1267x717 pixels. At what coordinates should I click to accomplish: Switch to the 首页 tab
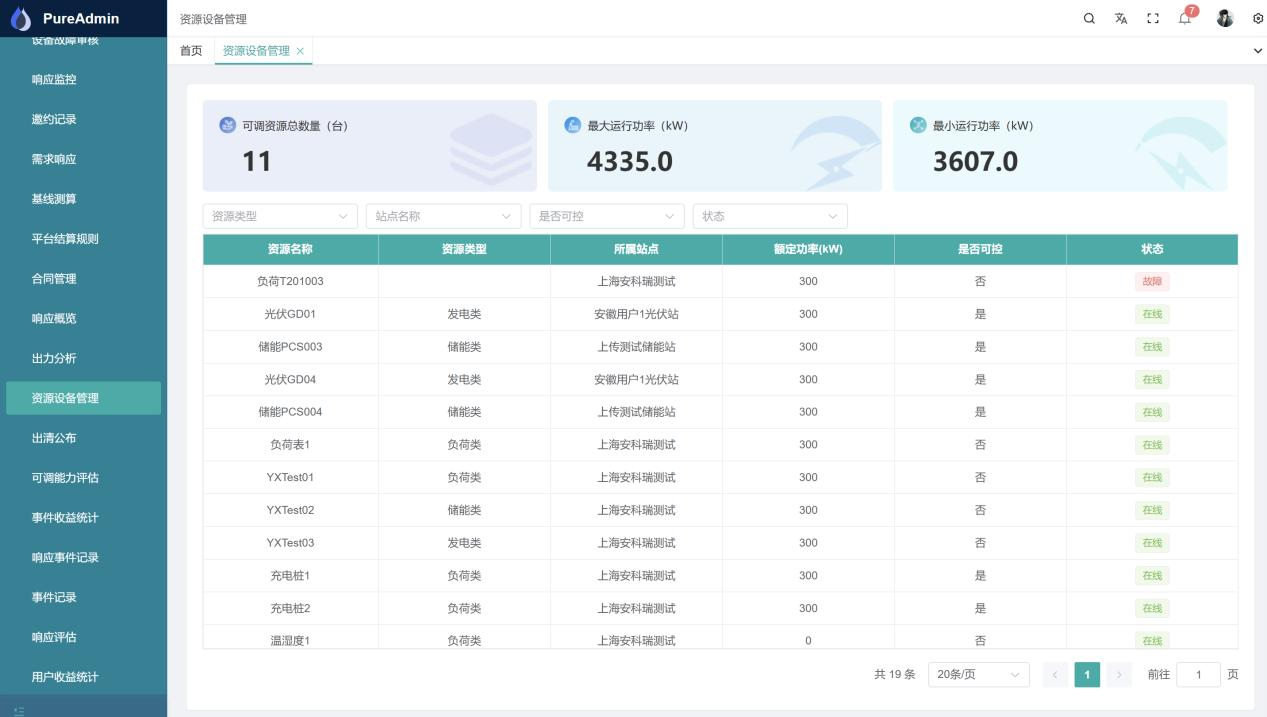190,50
